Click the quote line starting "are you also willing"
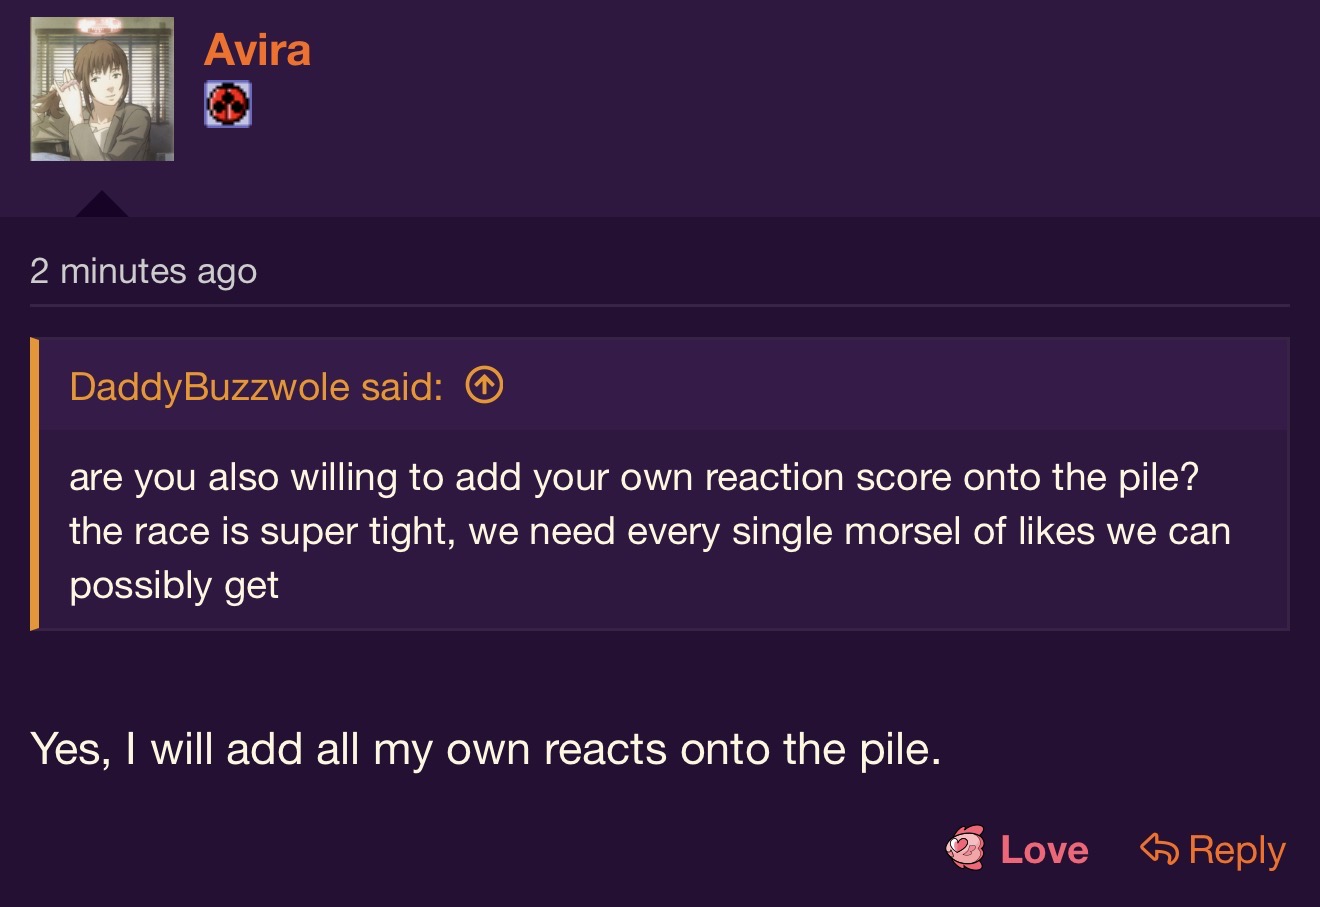Image resolution: width=1320 pixels, height=907 pixels. click(x=633, y=477)
